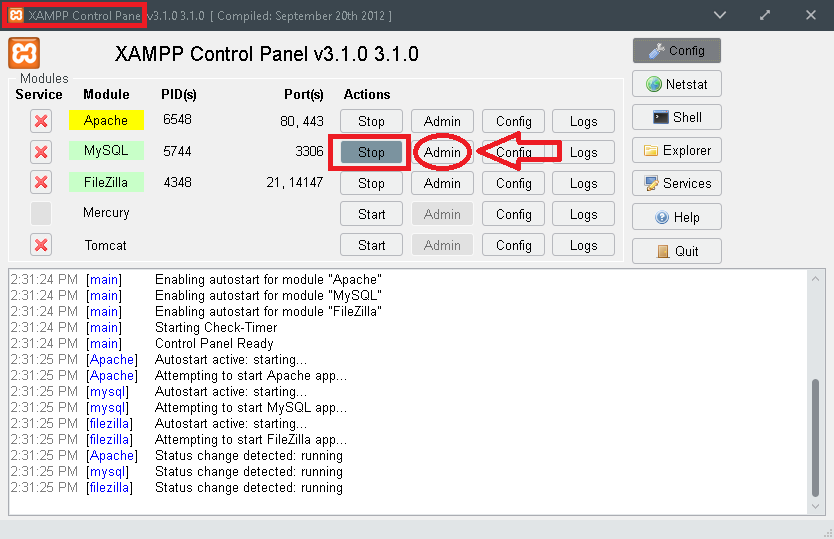Image resolution: width=834 pixels, height=539 pixels.
Task: Open FileZilla Logs menu
Action: [x=583, y=183]
